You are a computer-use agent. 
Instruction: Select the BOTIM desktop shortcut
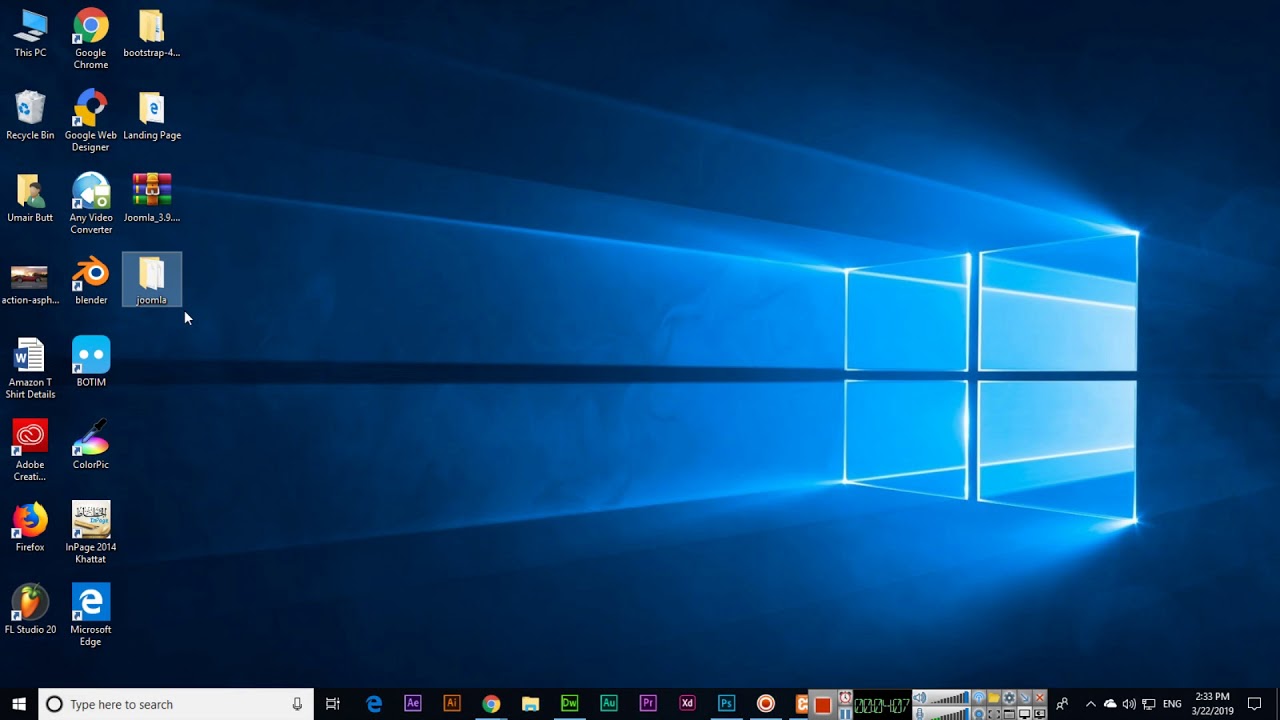[91, 362]
